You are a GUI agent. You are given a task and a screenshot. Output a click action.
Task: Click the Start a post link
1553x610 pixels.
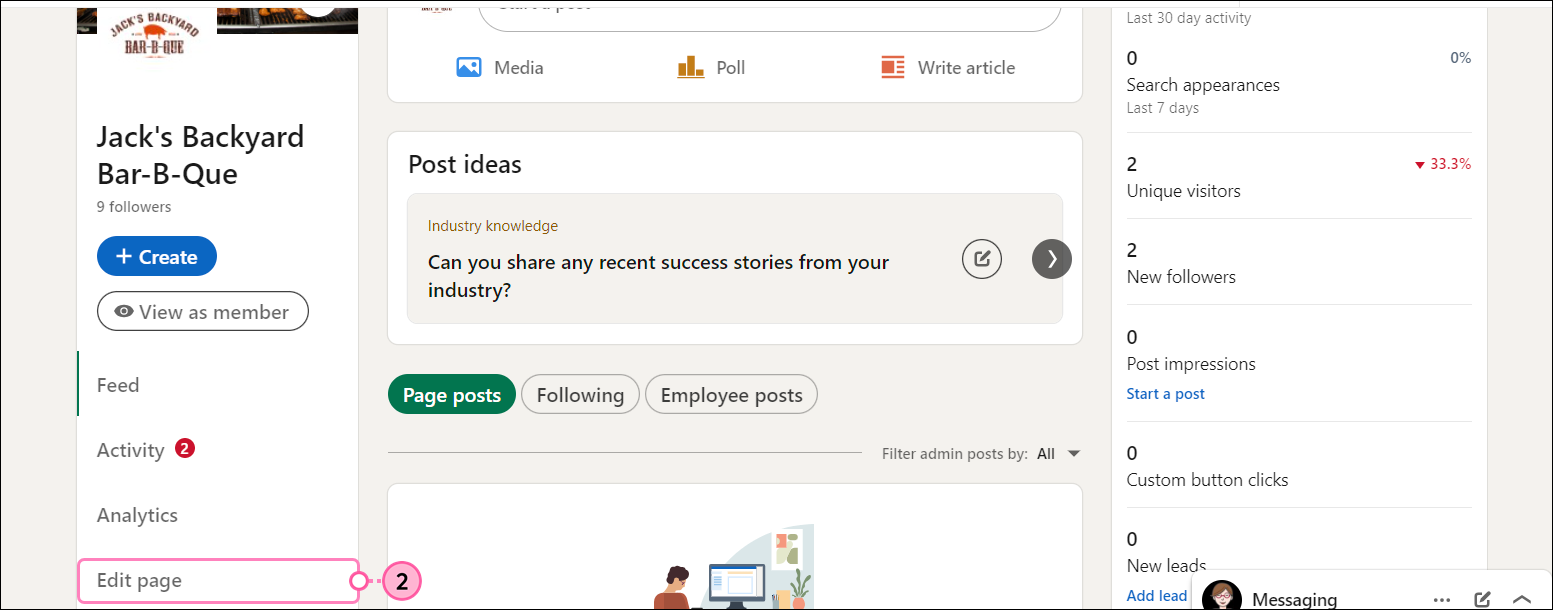point(1165,393)
